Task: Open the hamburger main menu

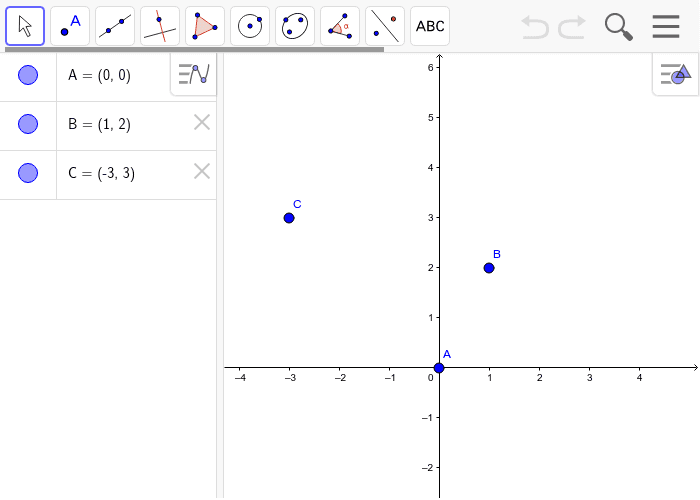Action: coord(666,26)
